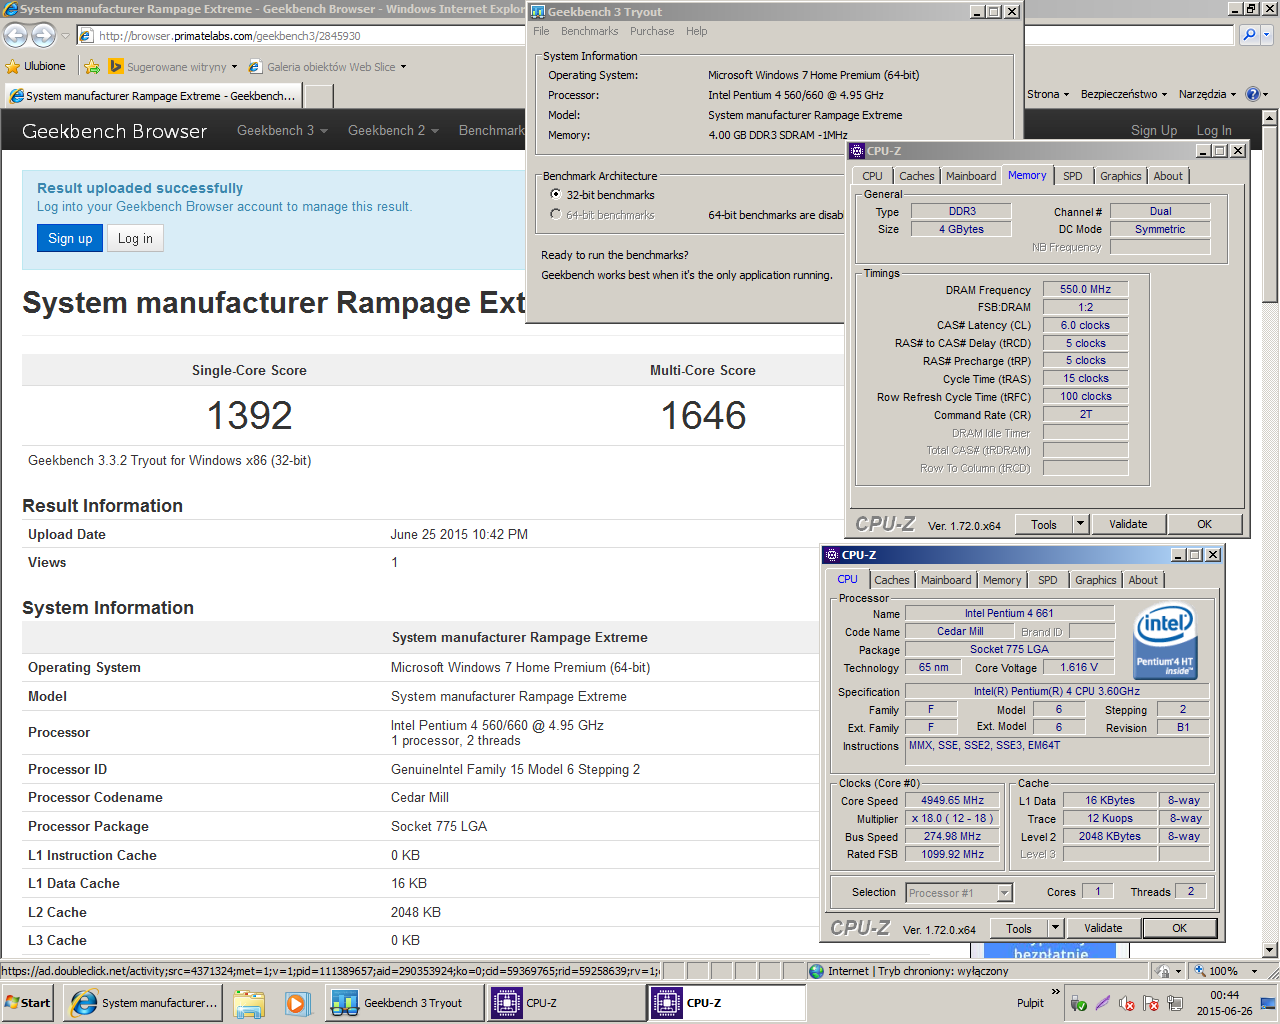Open Caches tab in lower CPU-Z window
This screenshot has height=1024, width=1280.
tap(892, 580)
